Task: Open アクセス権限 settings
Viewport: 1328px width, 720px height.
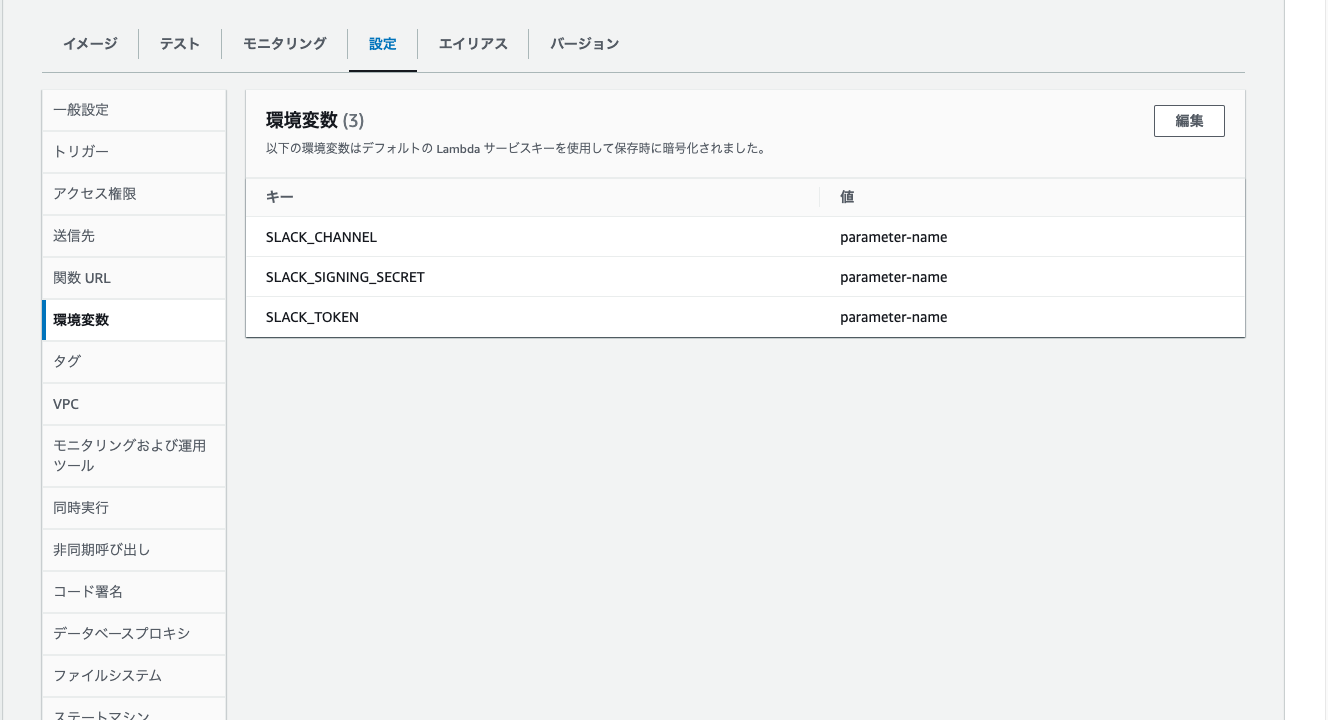Action: [134, 194]
